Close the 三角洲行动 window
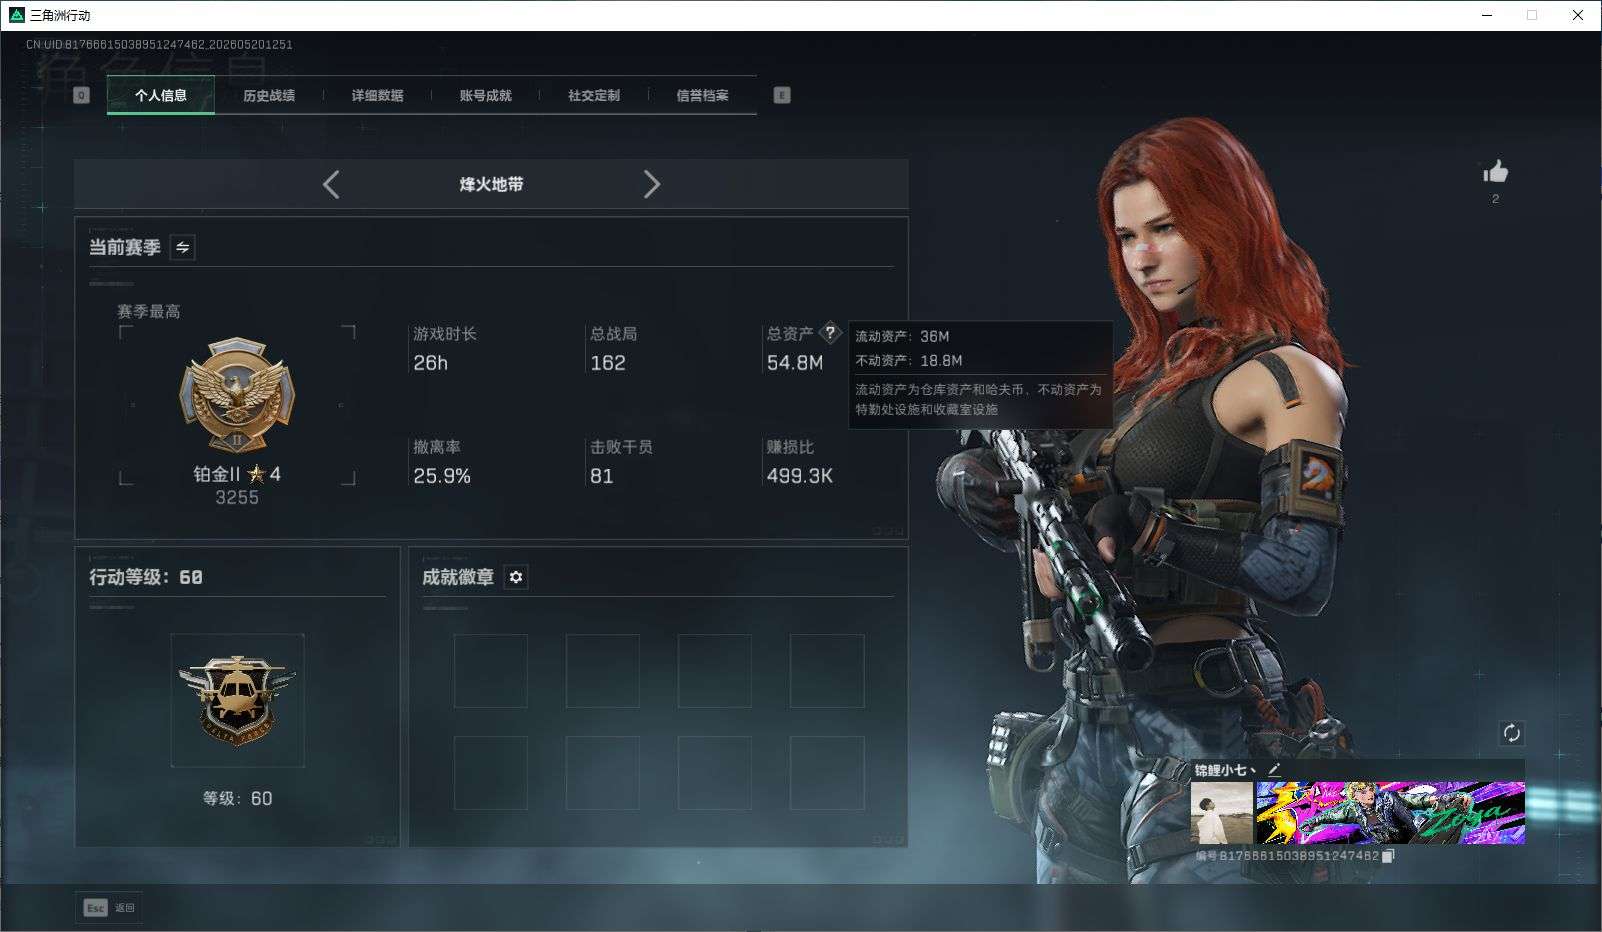 (x=1578, y=15)
